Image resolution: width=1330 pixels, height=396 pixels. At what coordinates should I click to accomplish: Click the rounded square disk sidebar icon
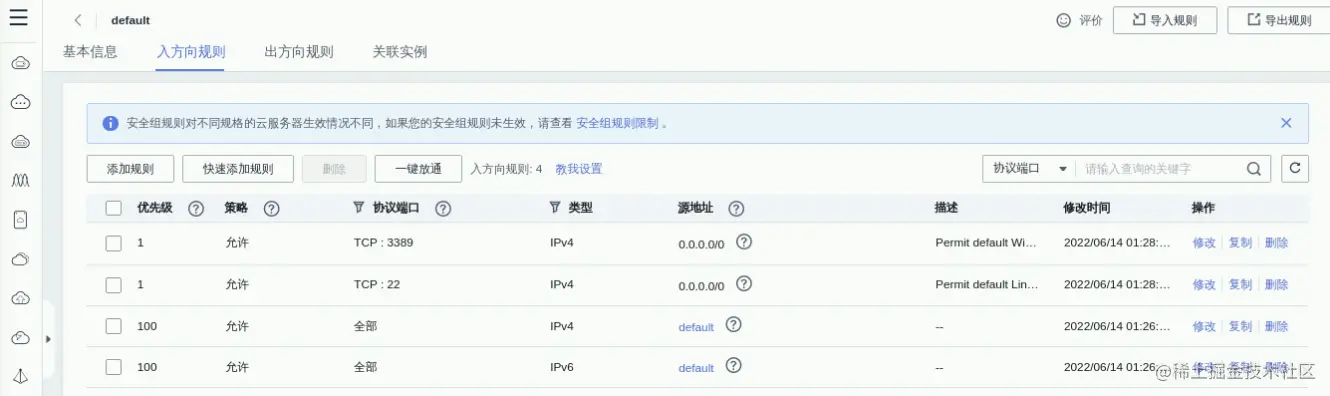pyautogui.click(x=20, y=219)
